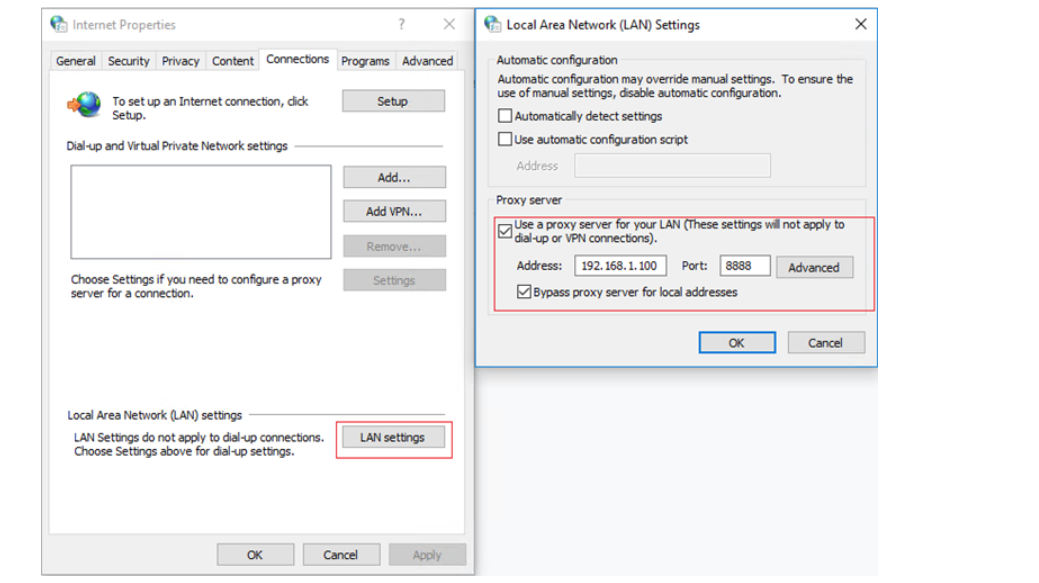Image resolution: width=1039 pixels, height=583 pixels.
Task: Click the help question mark button
Action: [x=402, y=24]
